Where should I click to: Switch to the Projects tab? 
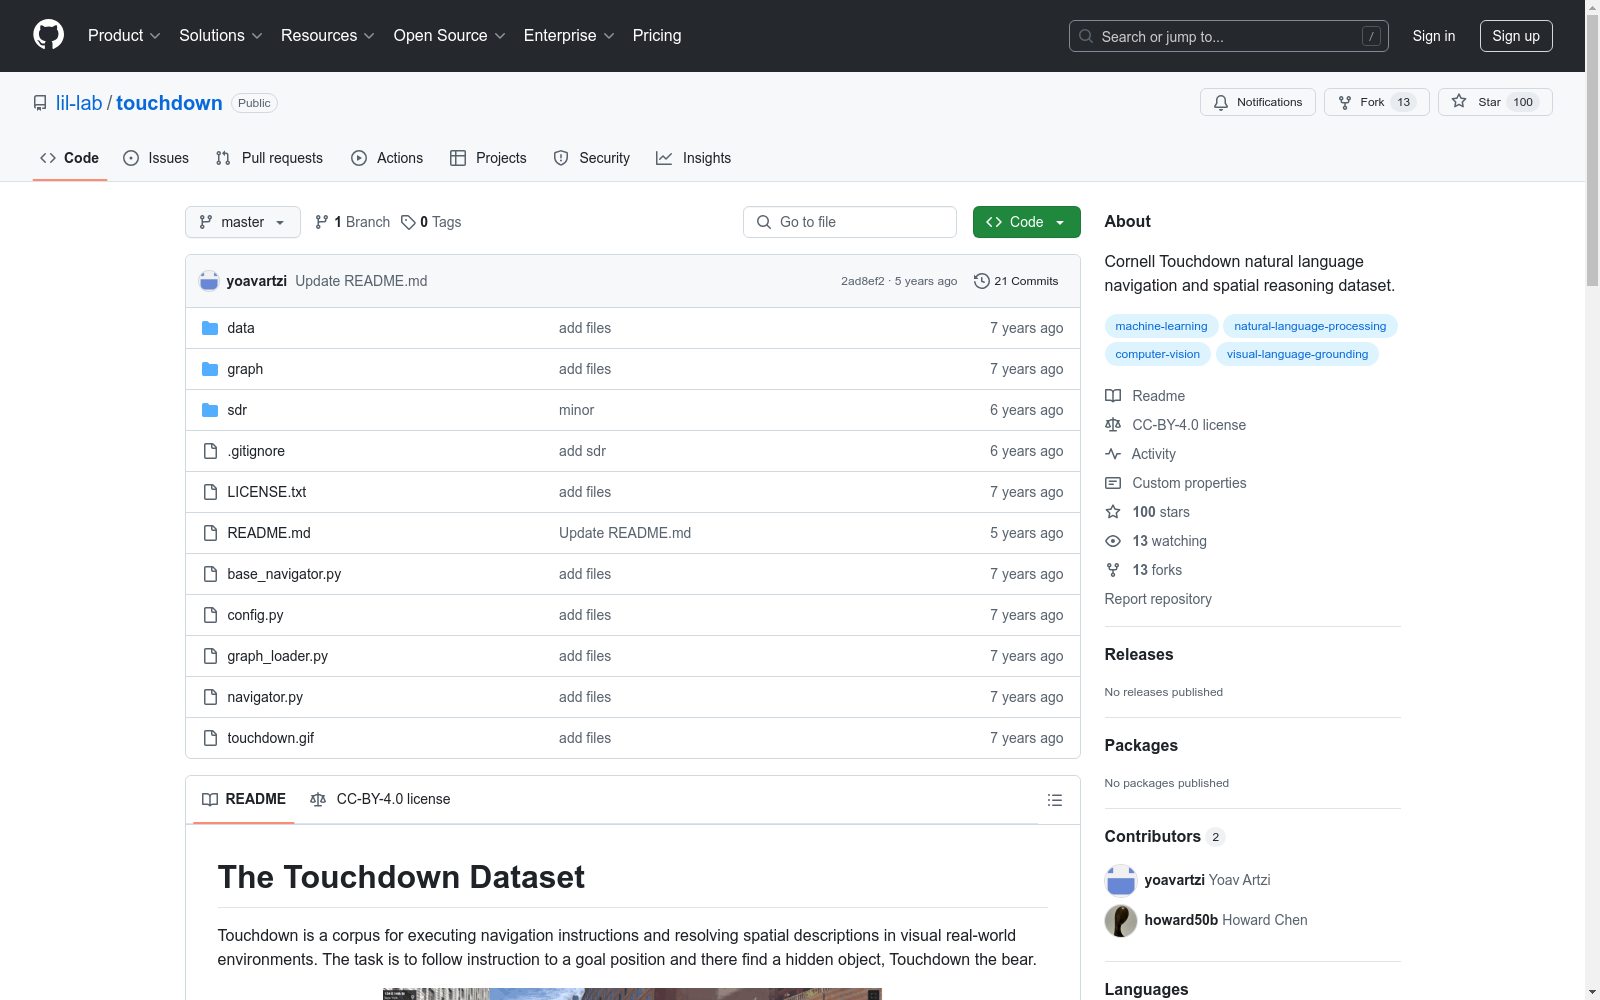coord(488,158)
